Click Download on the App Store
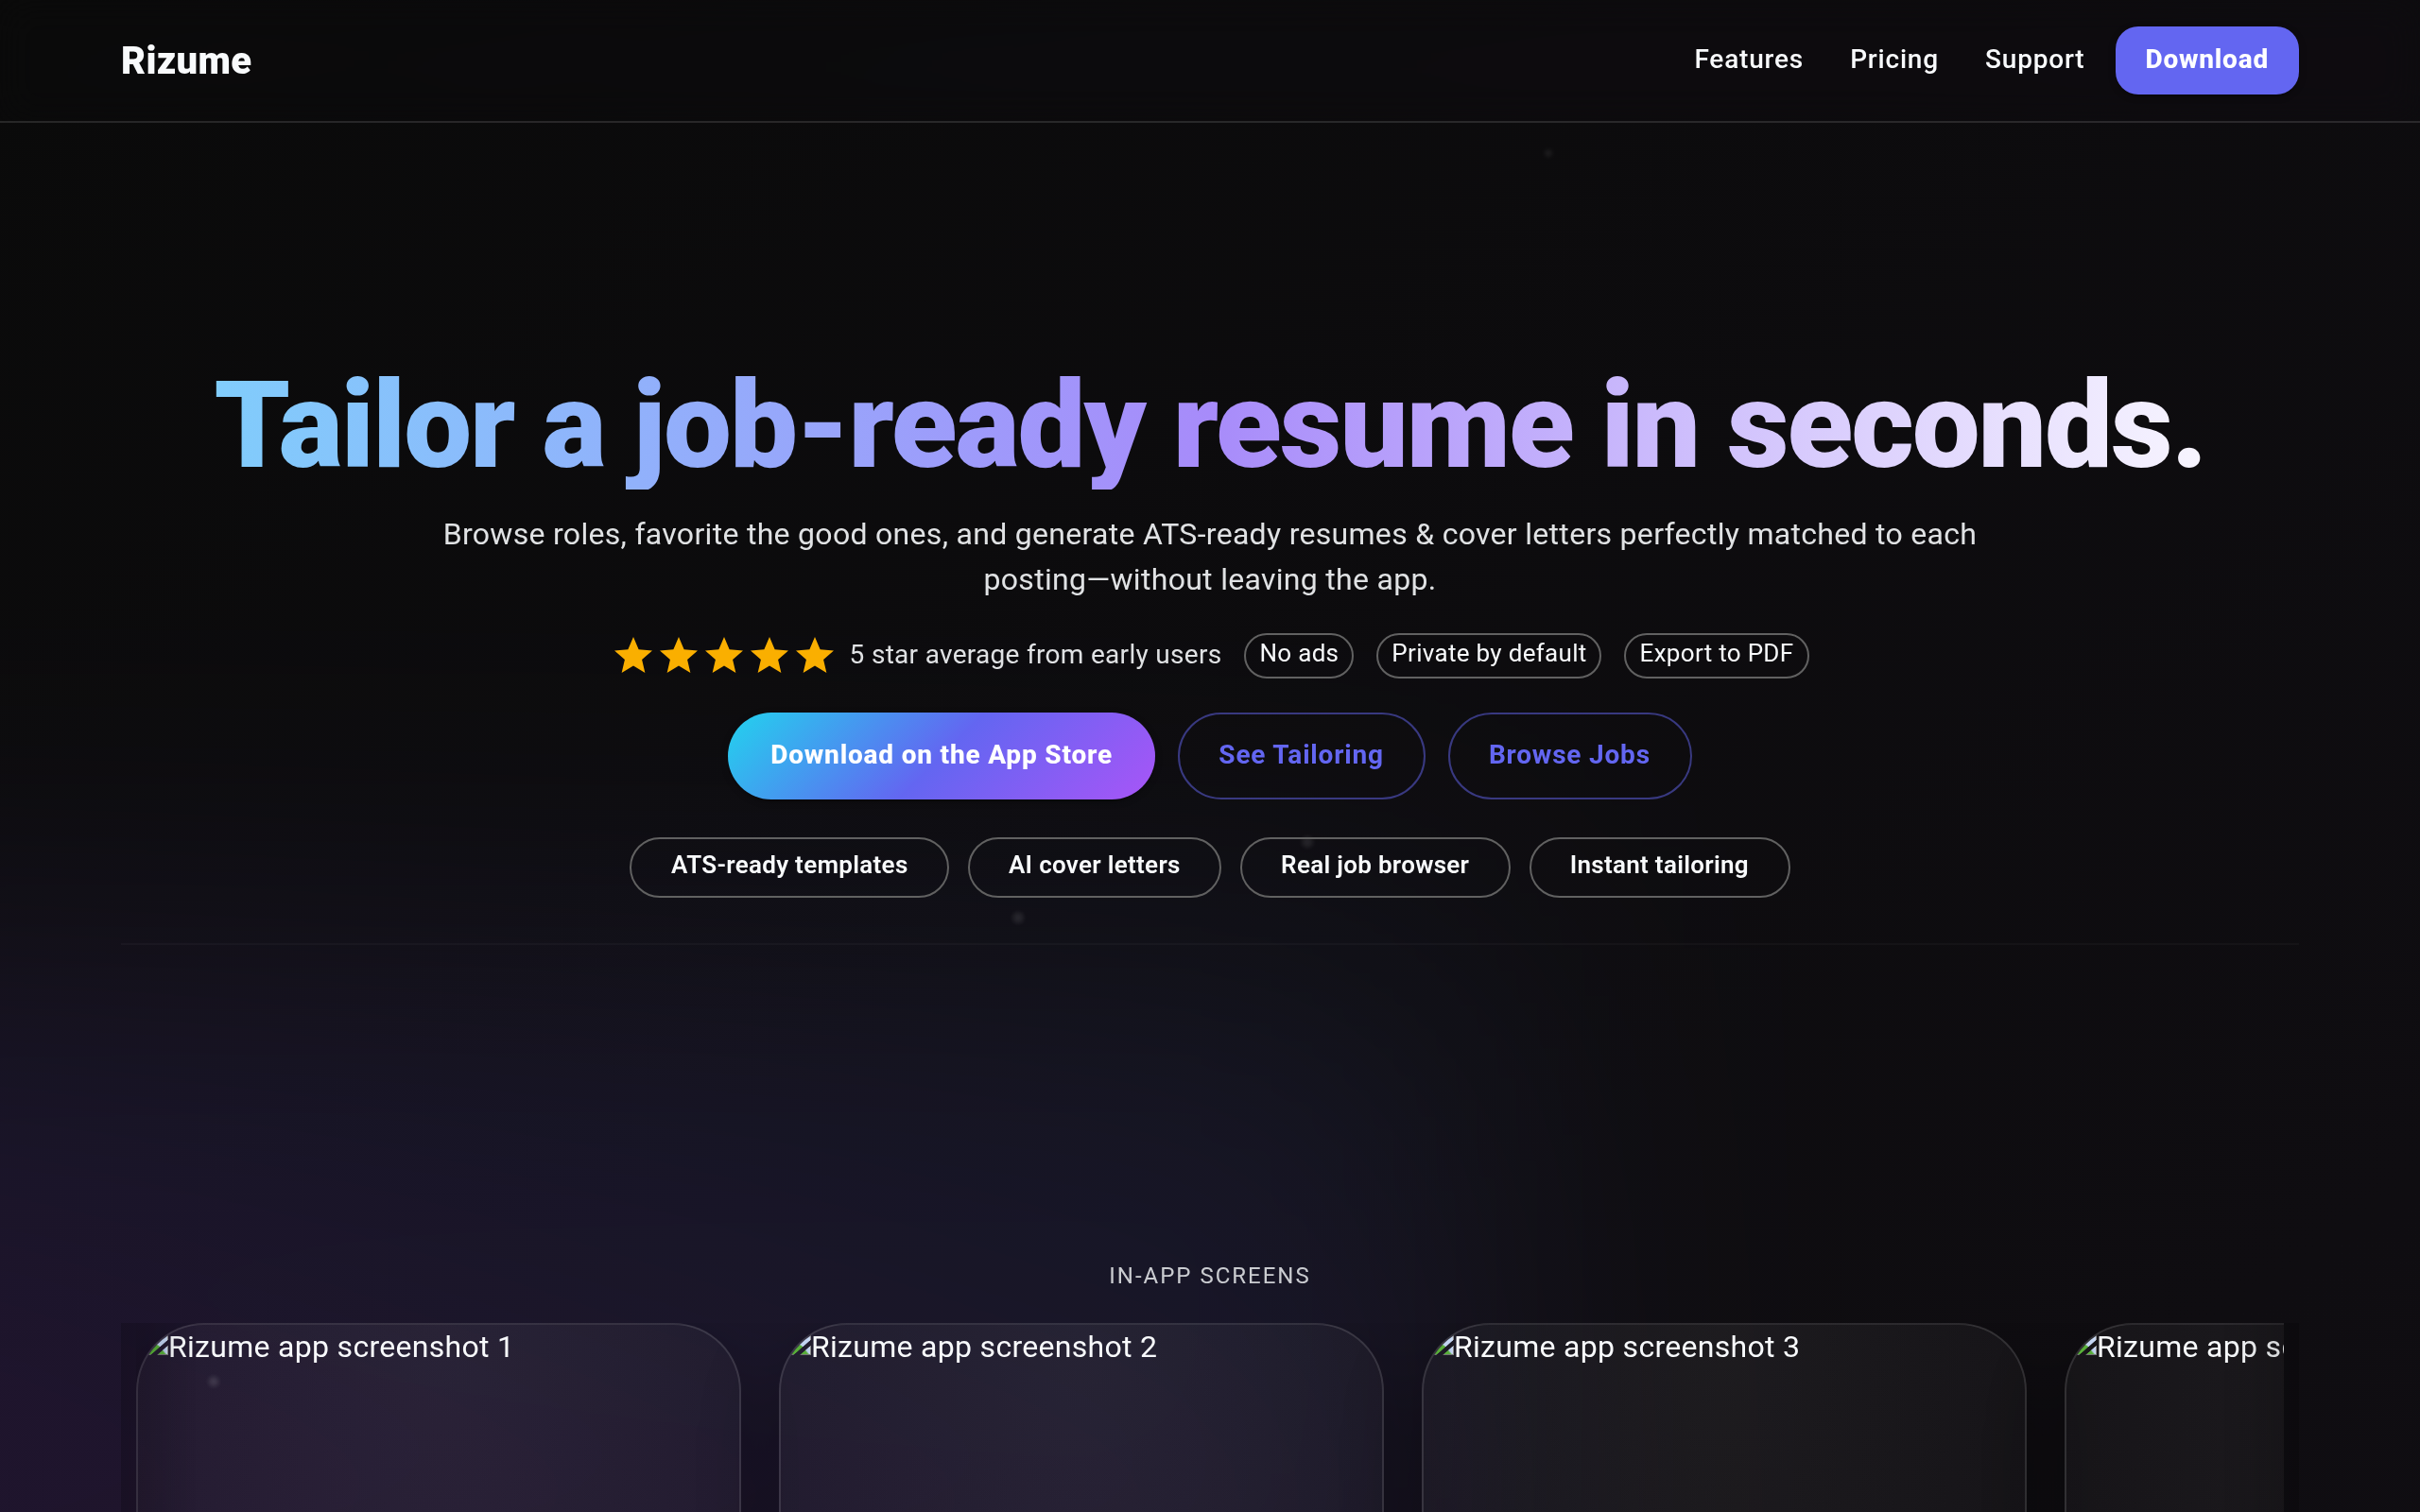2420x1512 pixels. coord(940,755)
